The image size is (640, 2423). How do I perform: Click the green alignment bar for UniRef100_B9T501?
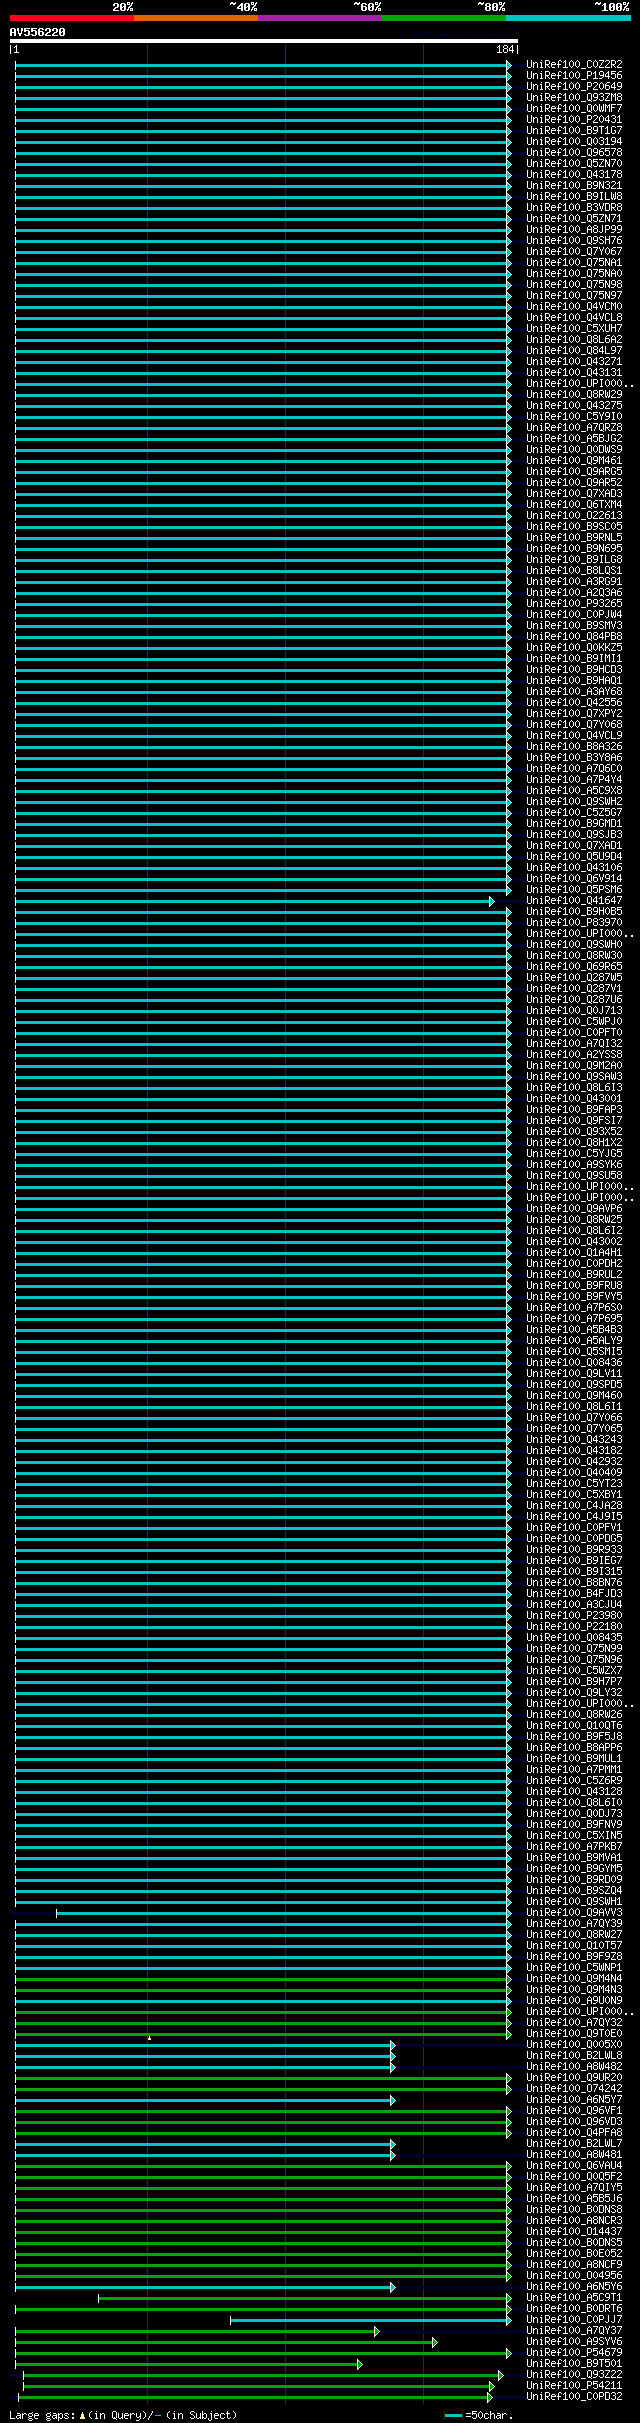click(188, 2364)
